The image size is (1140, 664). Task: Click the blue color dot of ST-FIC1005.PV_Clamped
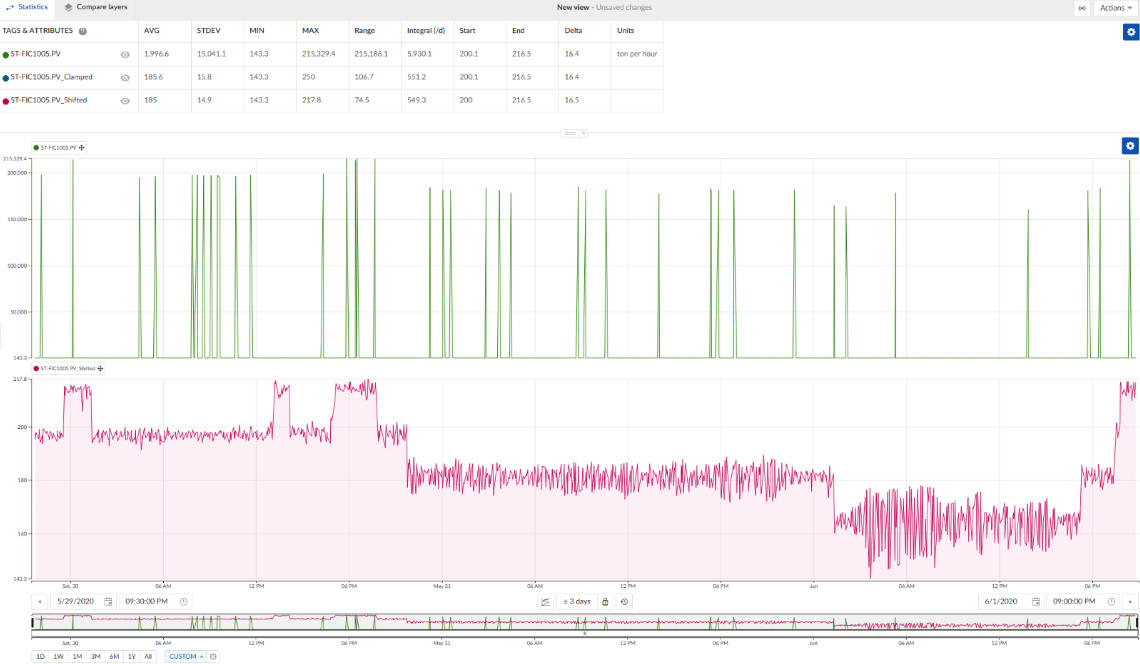tap(6, 78)
